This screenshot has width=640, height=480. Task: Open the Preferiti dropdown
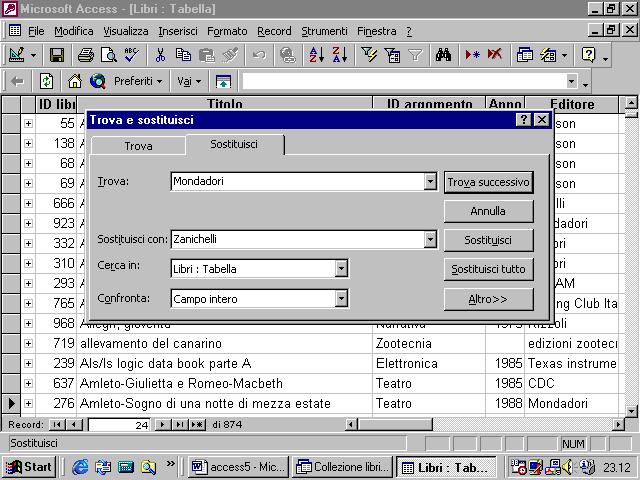click(138, 82)
